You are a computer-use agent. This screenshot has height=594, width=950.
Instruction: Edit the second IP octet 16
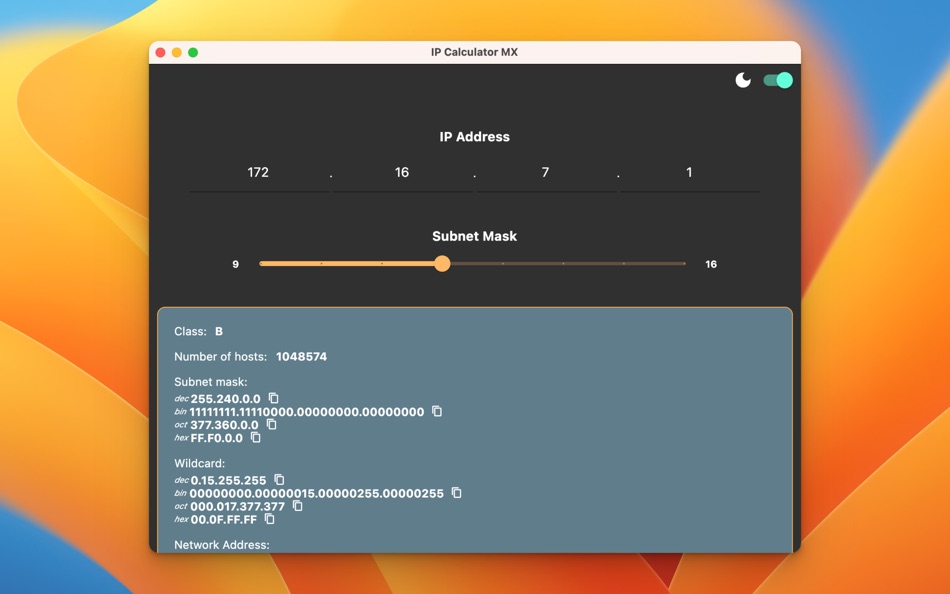(402, 173)
